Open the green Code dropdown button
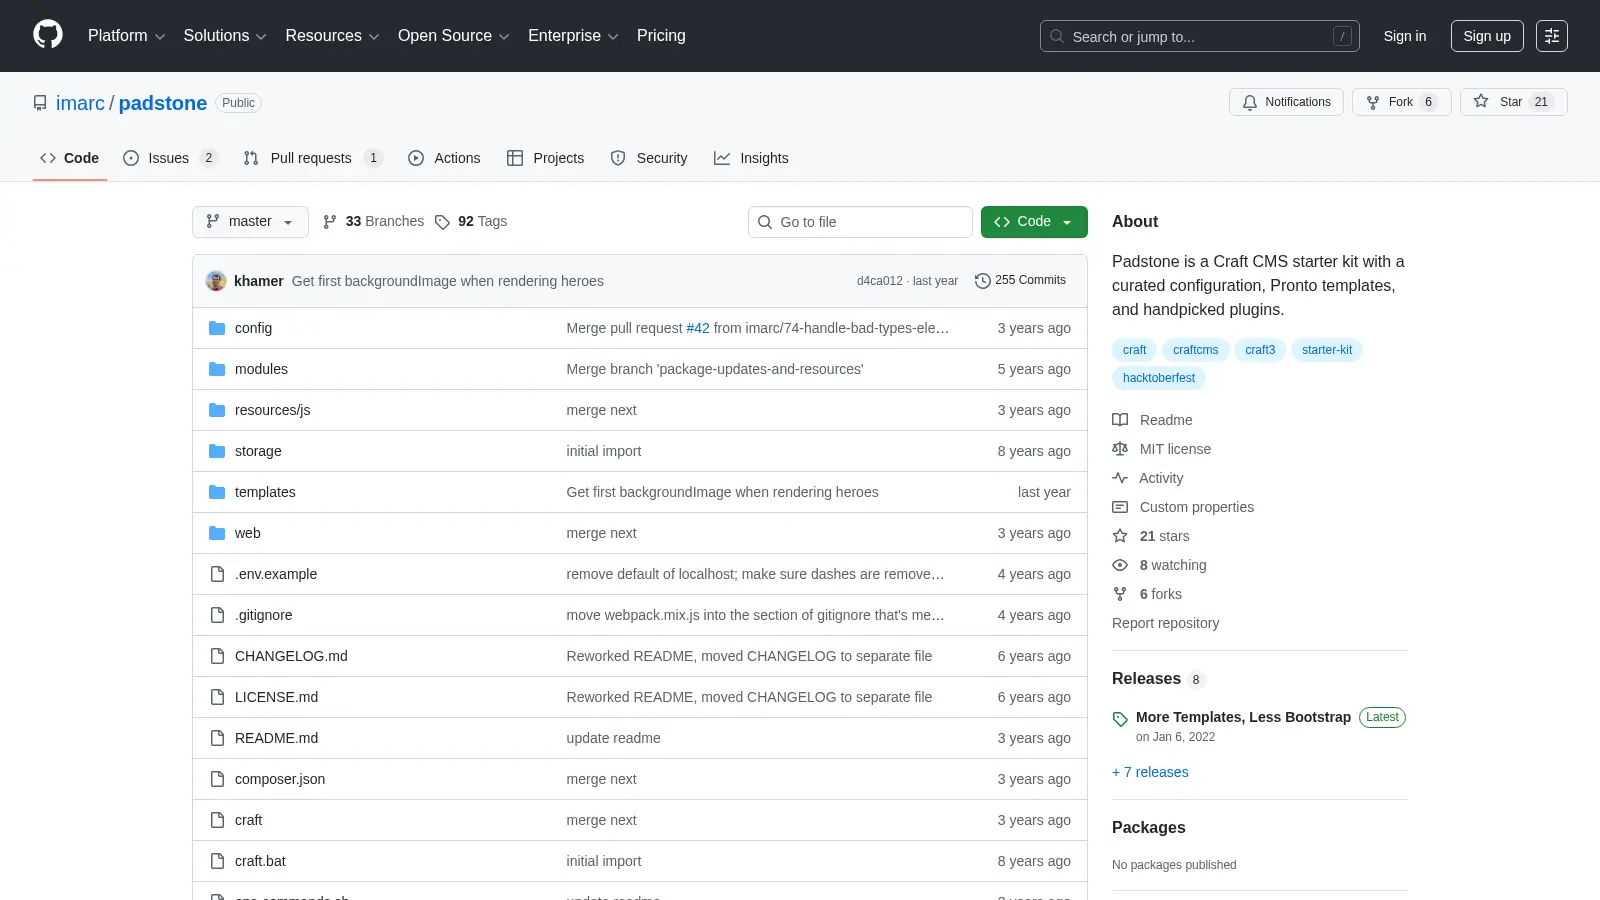 point(1034,222)
